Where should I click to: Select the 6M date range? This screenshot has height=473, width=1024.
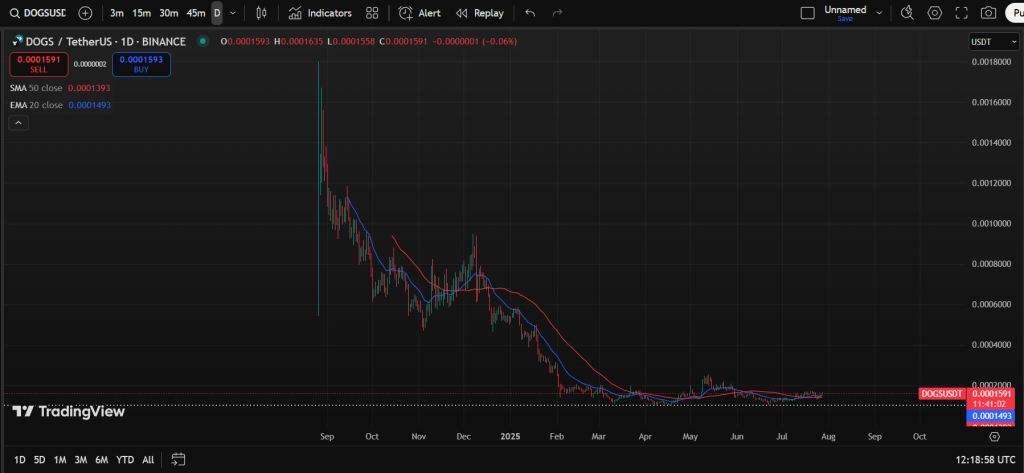tap(101, 460)
